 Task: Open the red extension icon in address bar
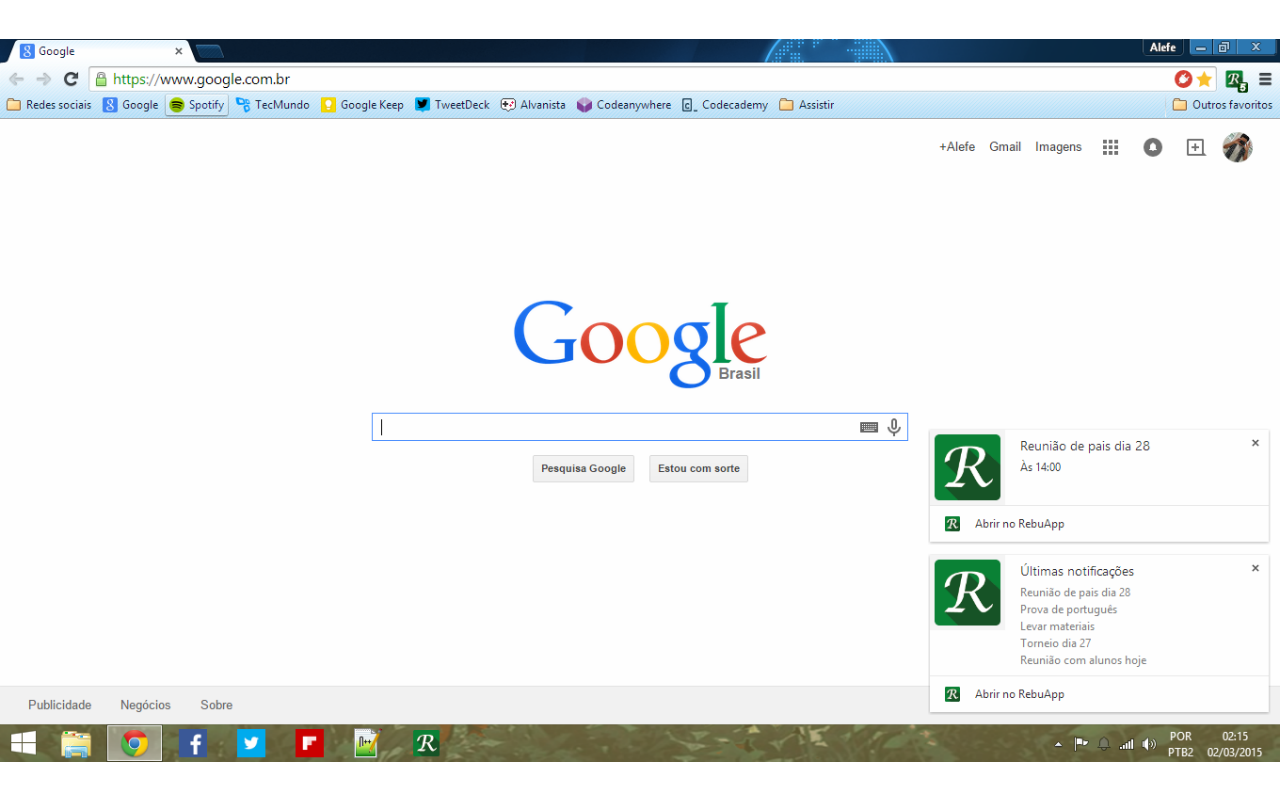point(1184,79)
